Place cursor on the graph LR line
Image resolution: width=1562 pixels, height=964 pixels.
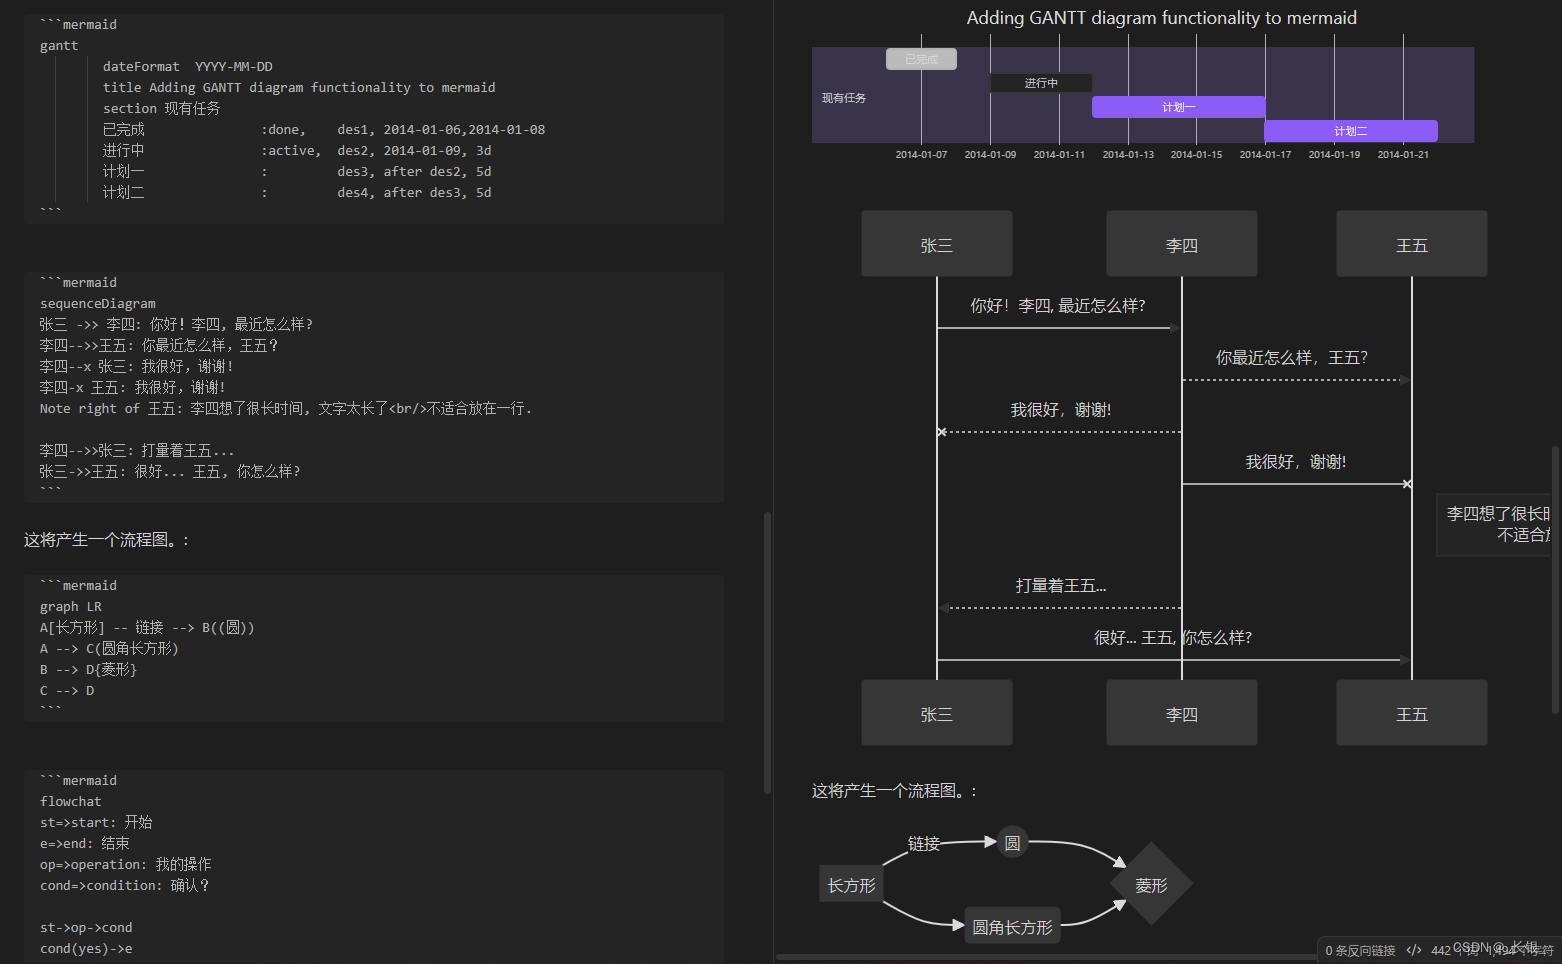tap(71, 607)
